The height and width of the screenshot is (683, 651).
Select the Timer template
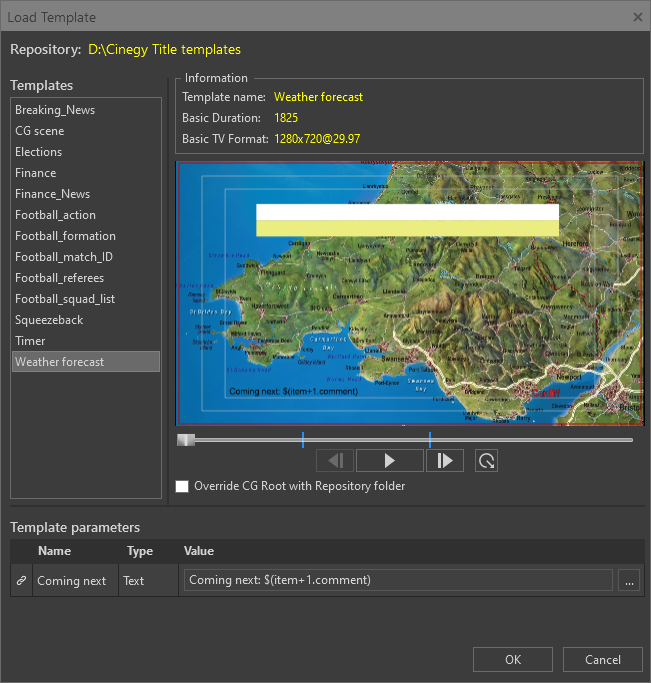click(x=30, y=341)
